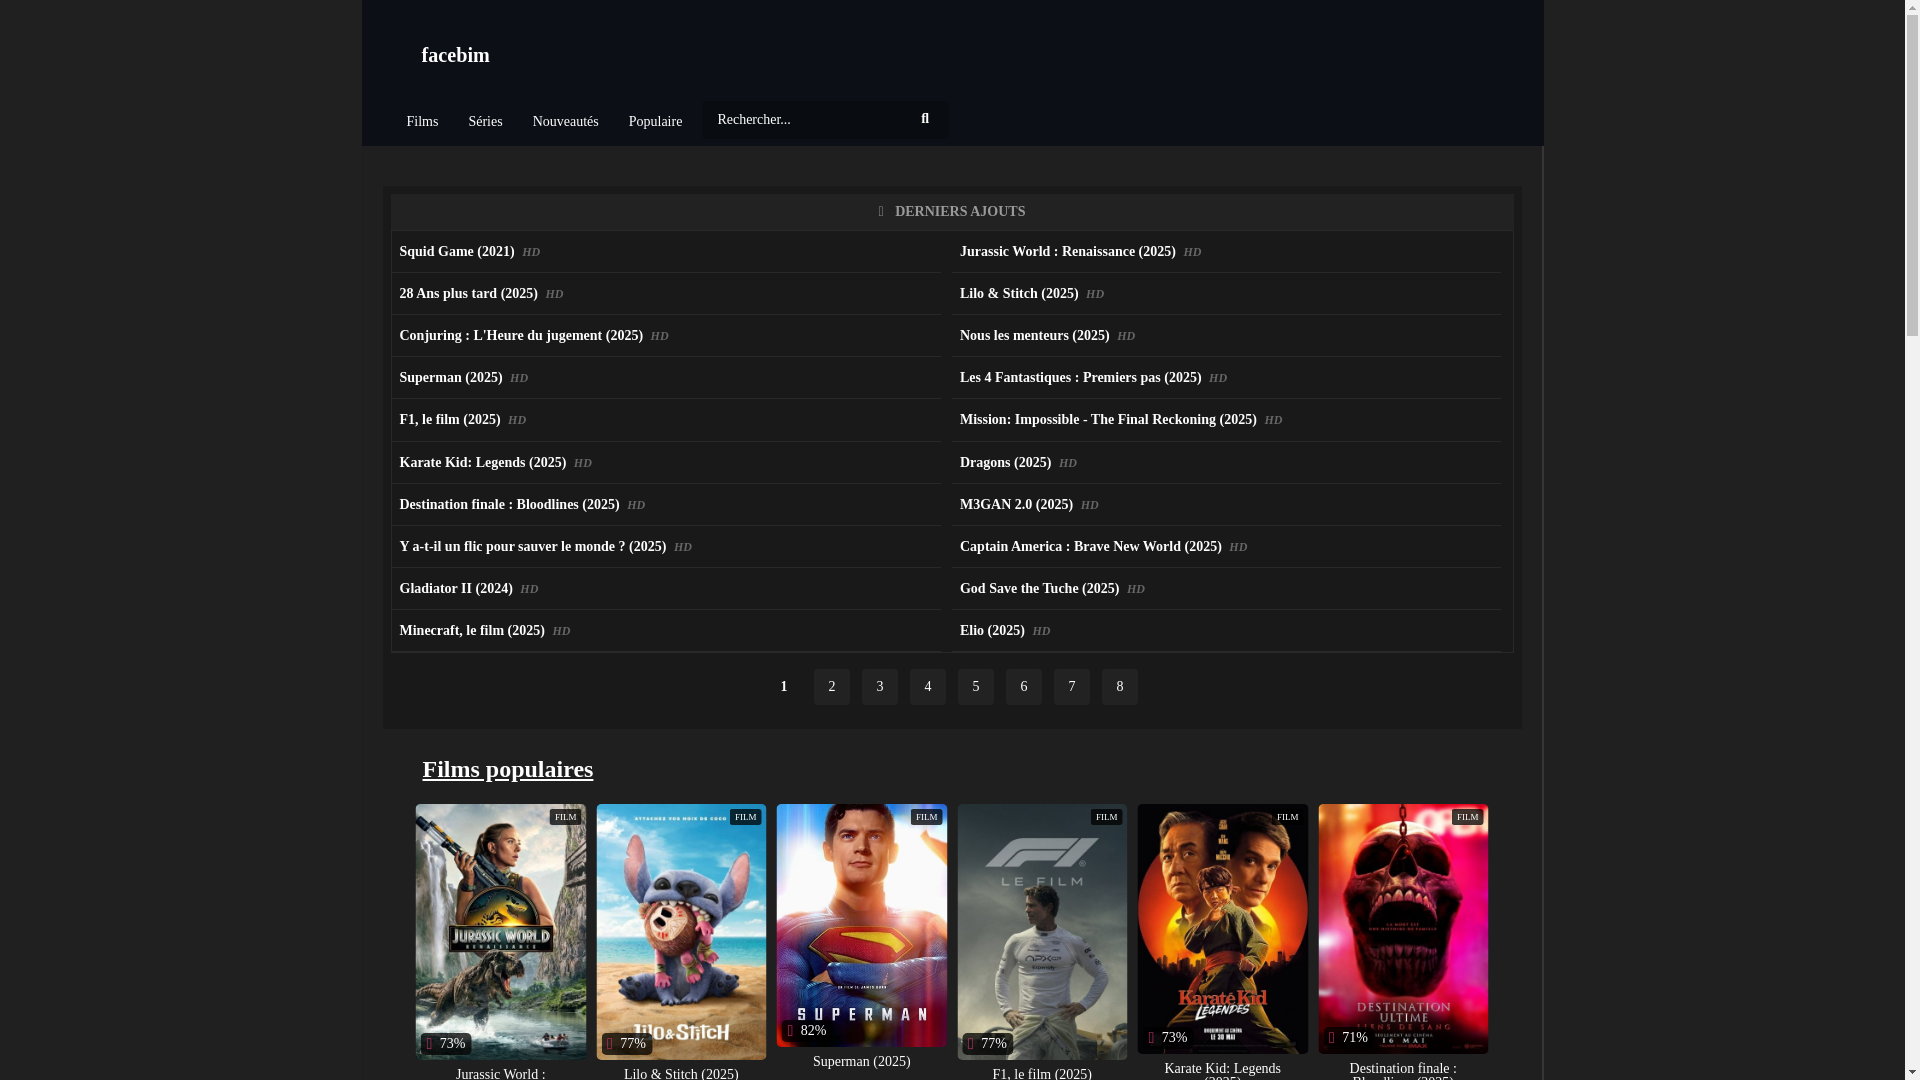1920x1080 pixels.
Task: Open Elio (2025) link
Action: point(992,631)
